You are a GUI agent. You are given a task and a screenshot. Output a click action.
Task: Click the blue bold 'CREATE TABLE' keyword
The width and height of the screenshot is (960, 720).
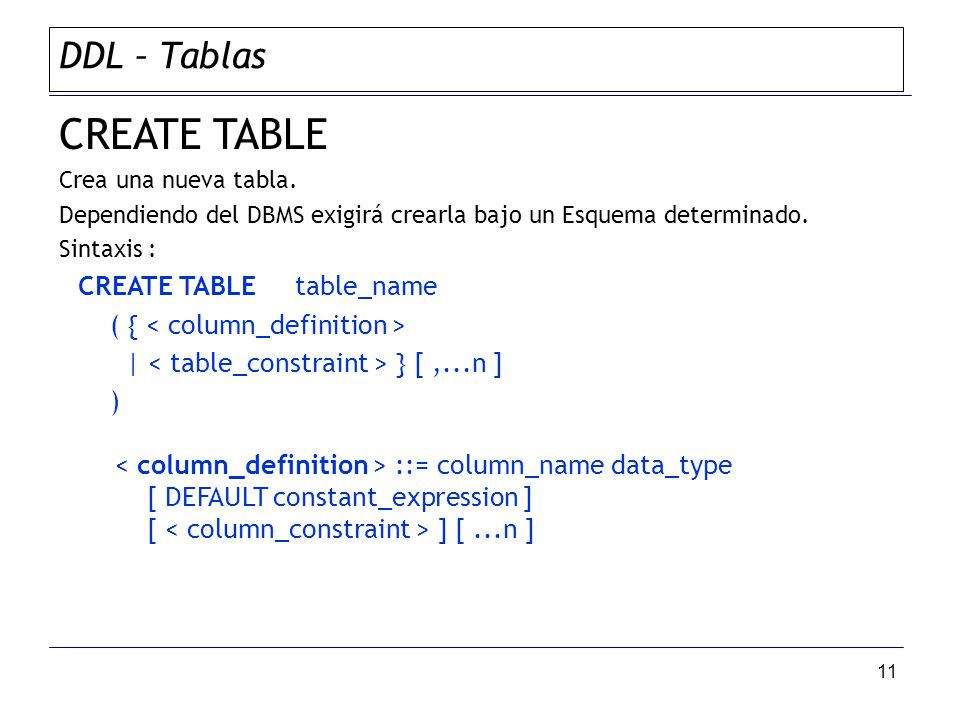[167, 287]
